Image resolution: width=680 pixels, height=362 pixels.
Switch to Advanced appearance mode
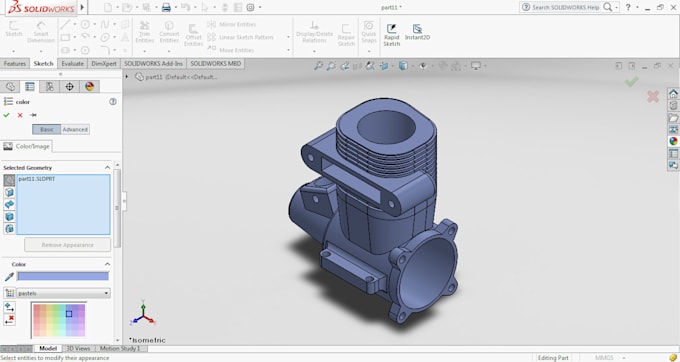pos(75,129)
